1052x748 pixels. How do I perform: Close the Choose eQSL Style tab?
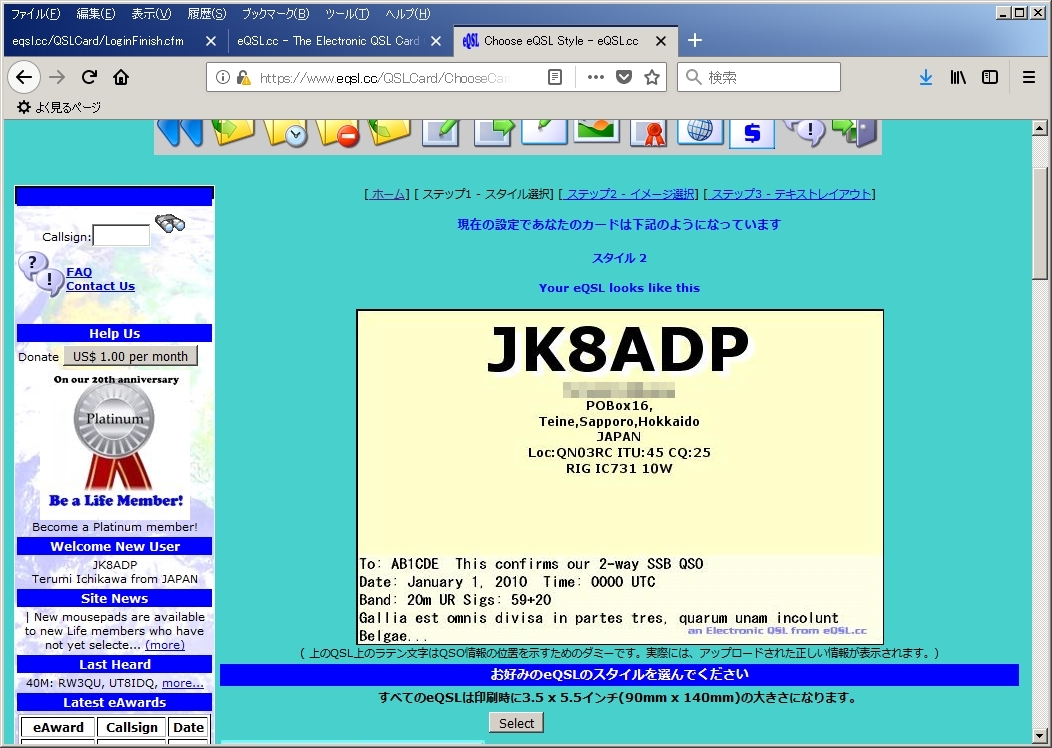(661, 41)
